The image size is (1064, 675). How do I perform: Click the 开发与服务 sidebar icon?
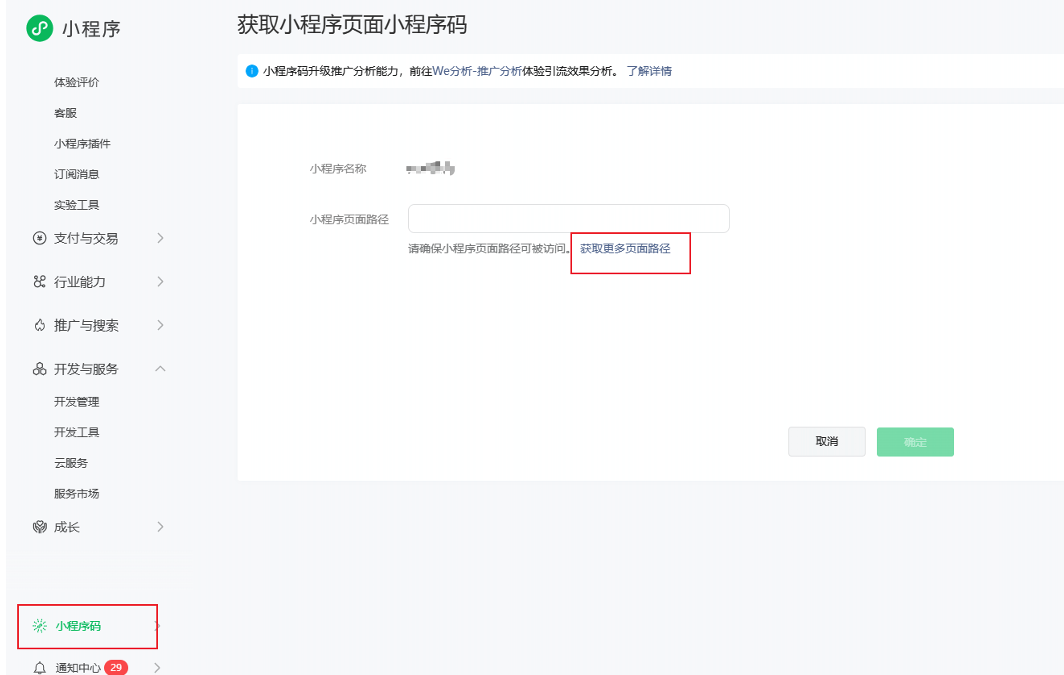click(x=40, y=369)
